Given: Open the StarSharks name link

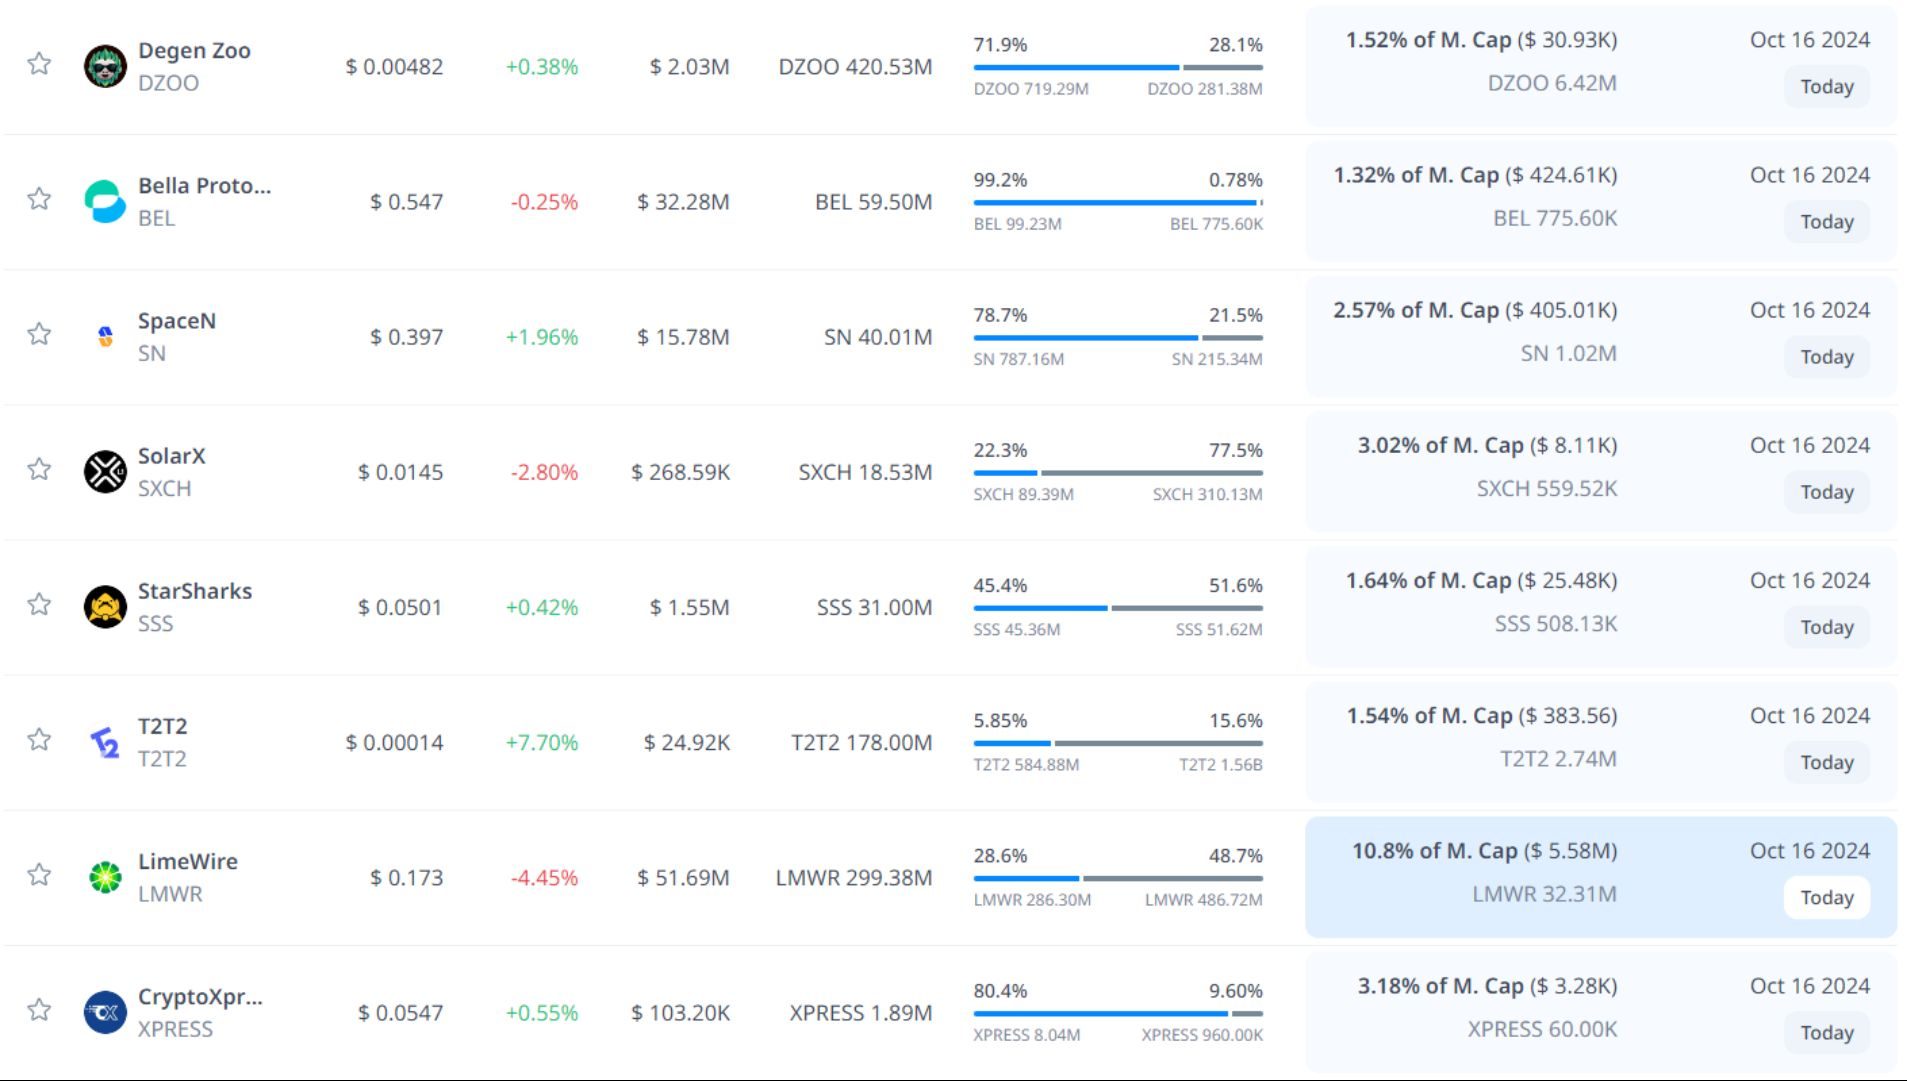Looking at the screenshot, I should tap(194, 591).
